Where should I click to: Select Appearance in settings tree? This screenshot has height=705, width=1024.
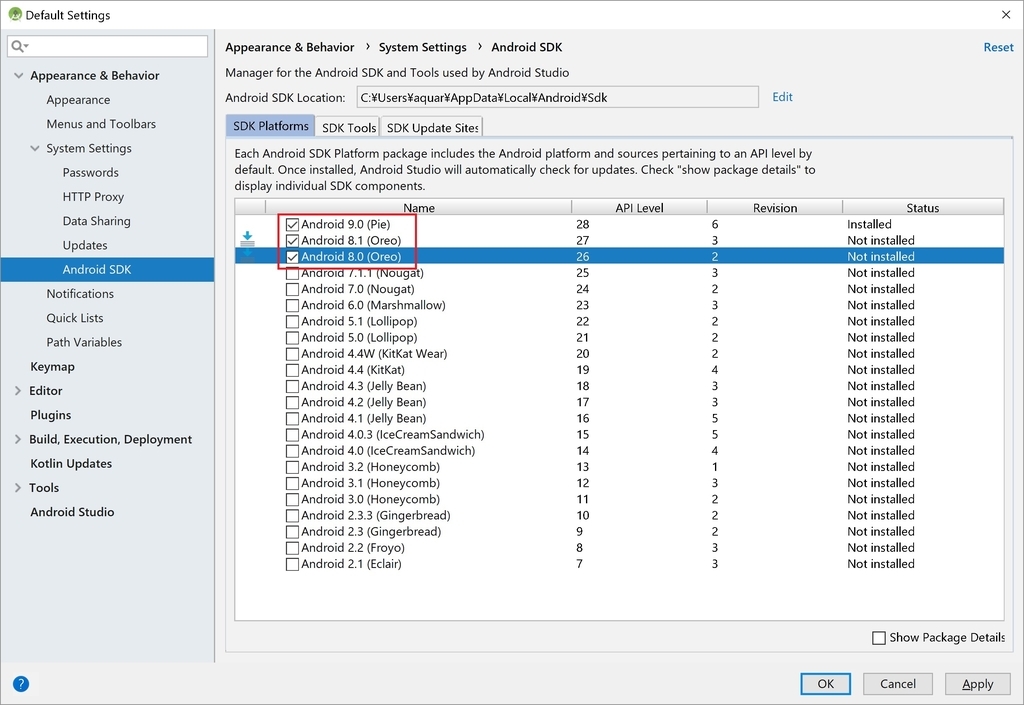pyautogui.click(x=78, y=100)
